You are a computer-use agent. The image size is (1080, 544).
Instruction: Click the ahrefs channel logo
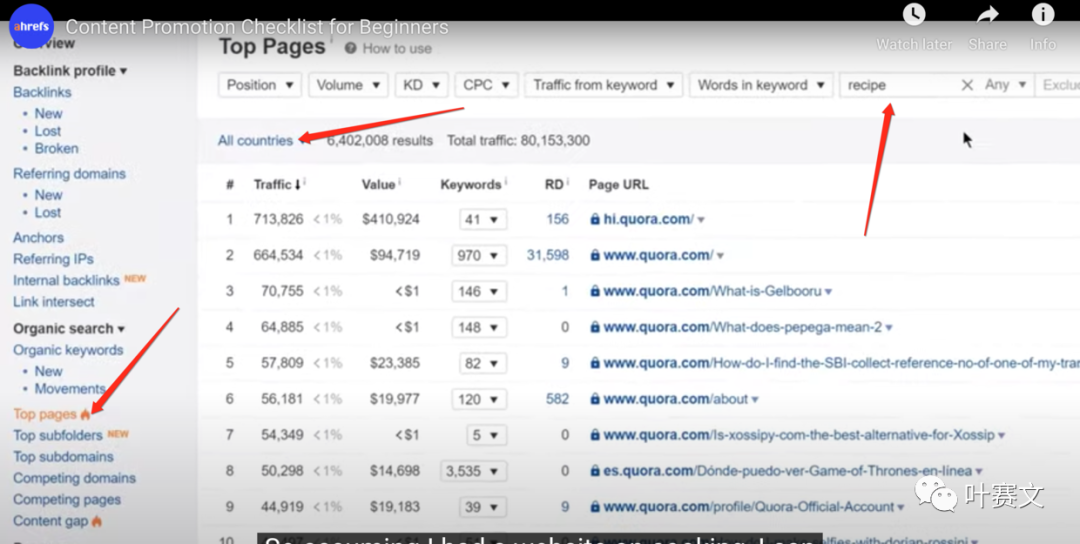[x=31, y=27]
